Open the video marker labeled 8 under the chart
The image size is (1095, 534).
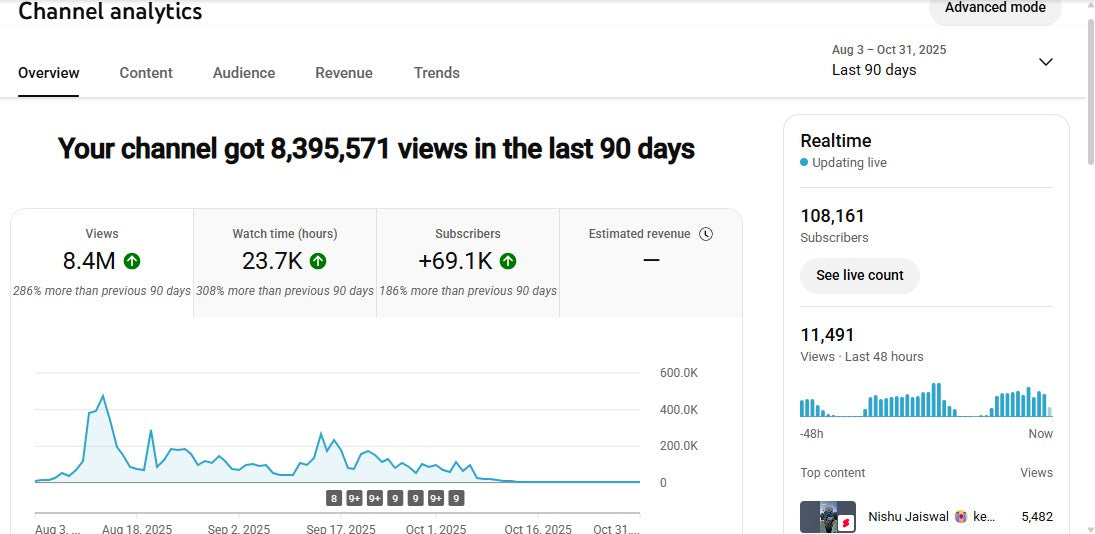(x=334, y=498)
